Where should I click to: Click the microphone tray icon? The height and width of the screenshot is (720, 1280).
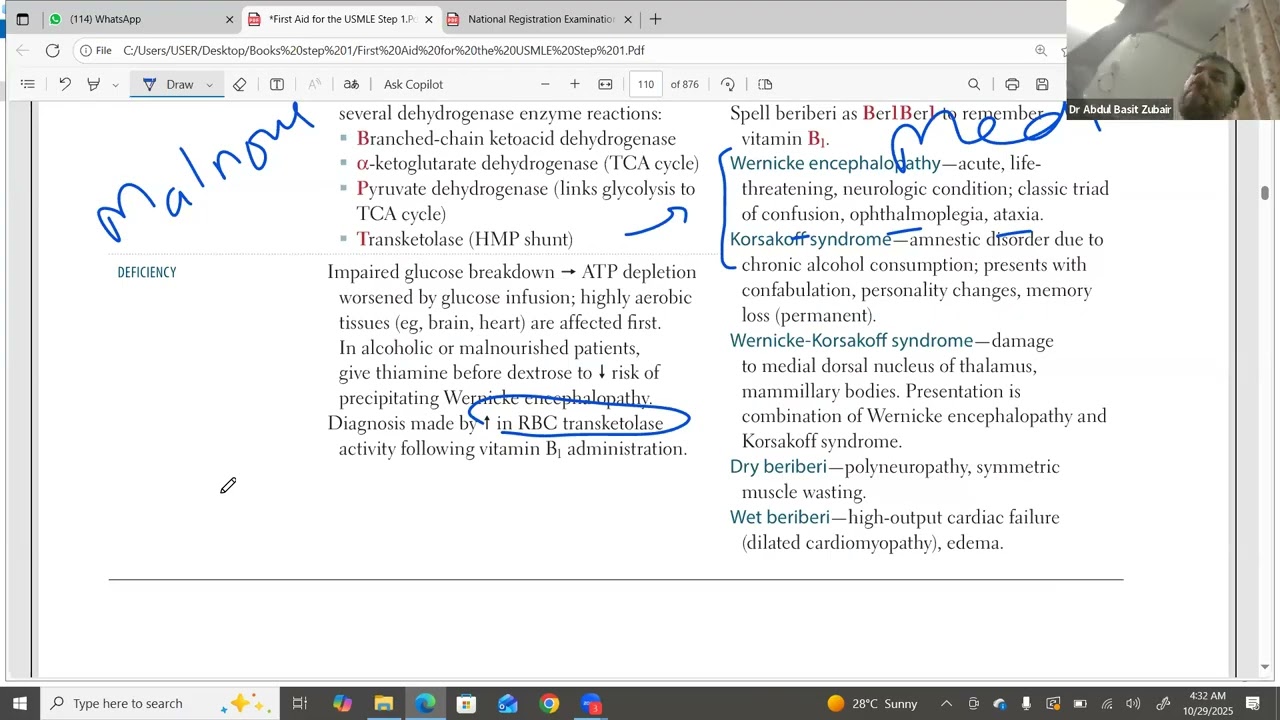tap(1026, 703)
